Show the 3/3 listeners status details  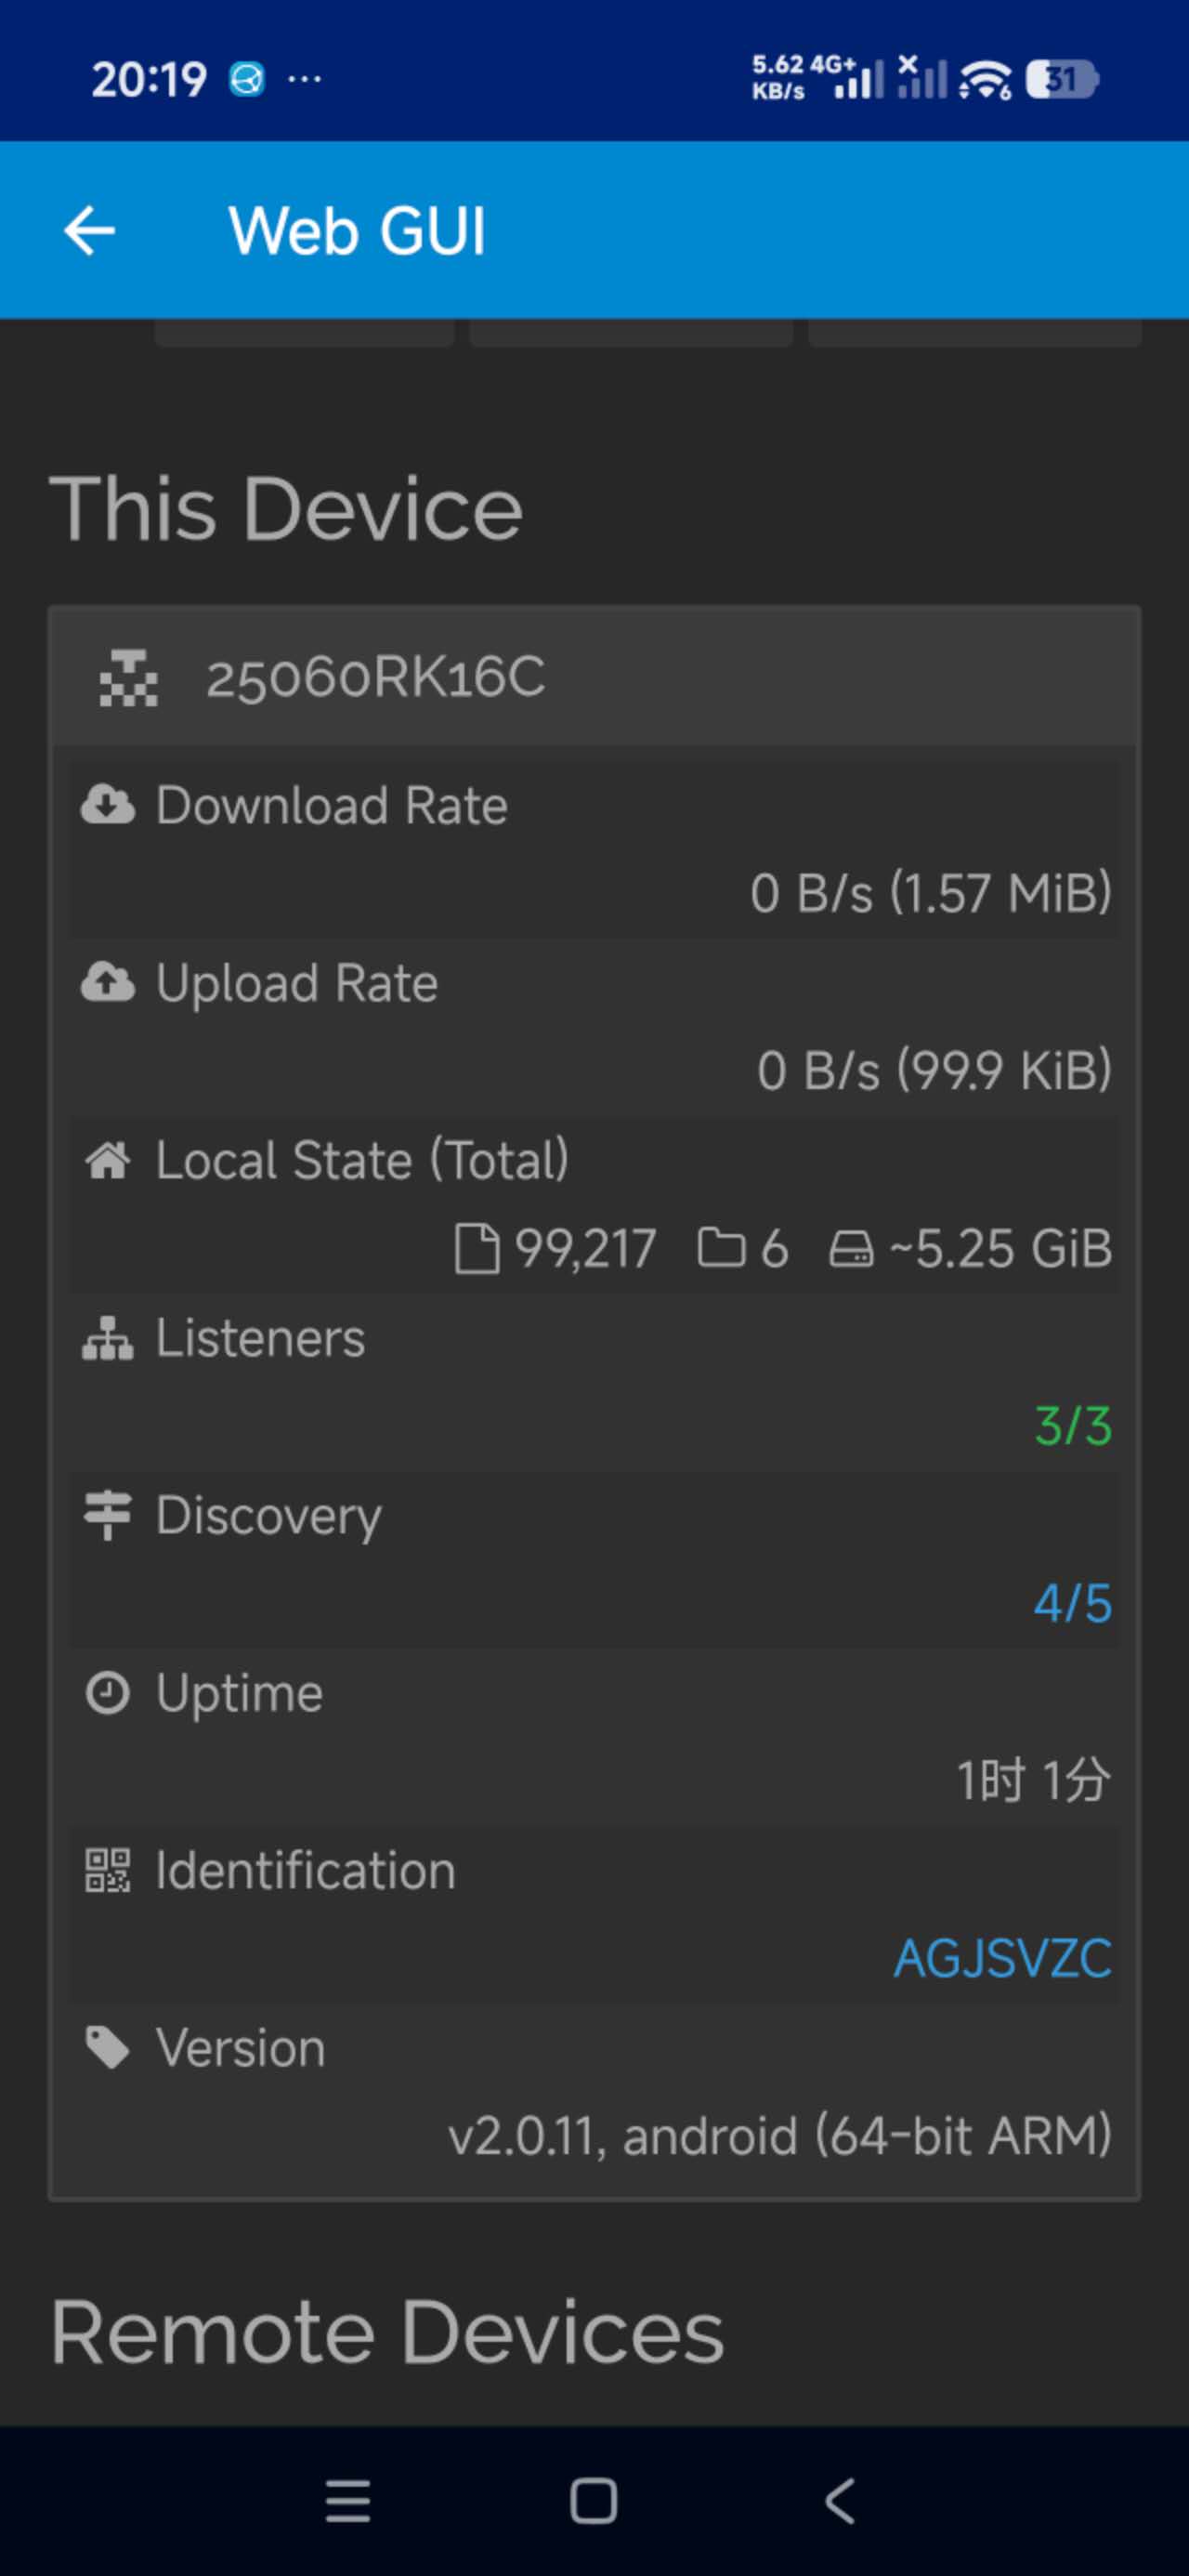(x=1072, y=1426)
